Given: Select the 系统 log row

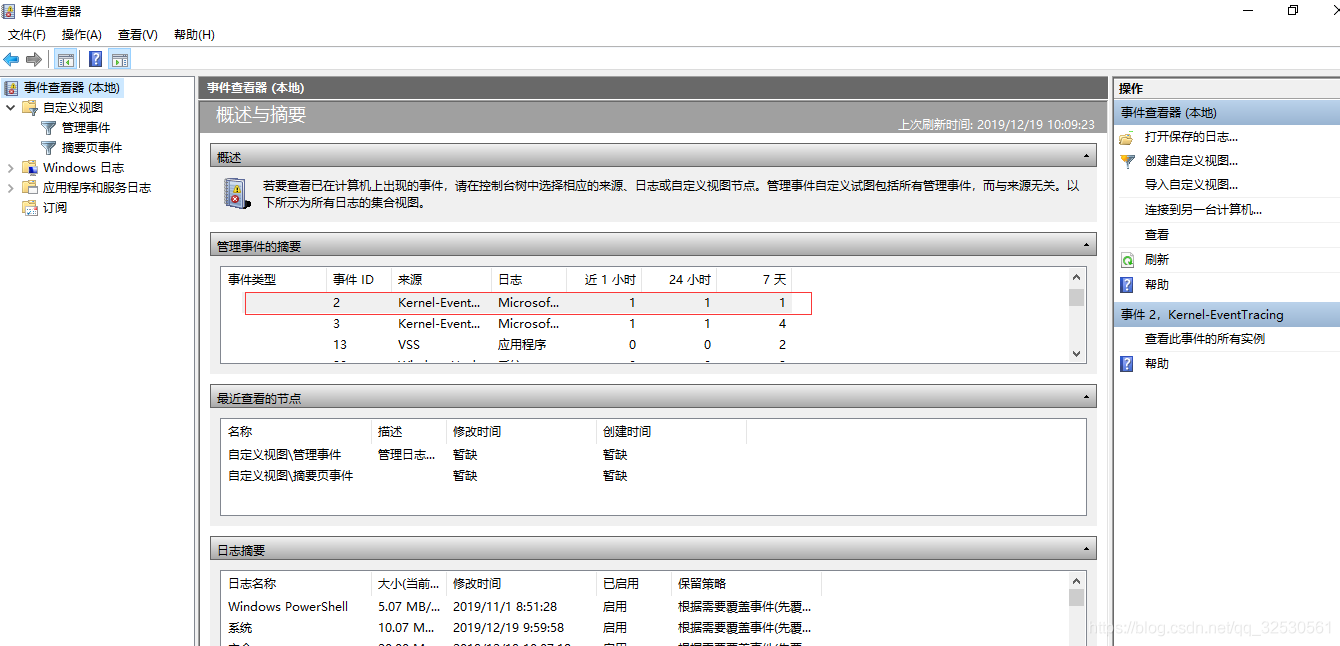Looking at the screenshot, I should coord(521,628).
